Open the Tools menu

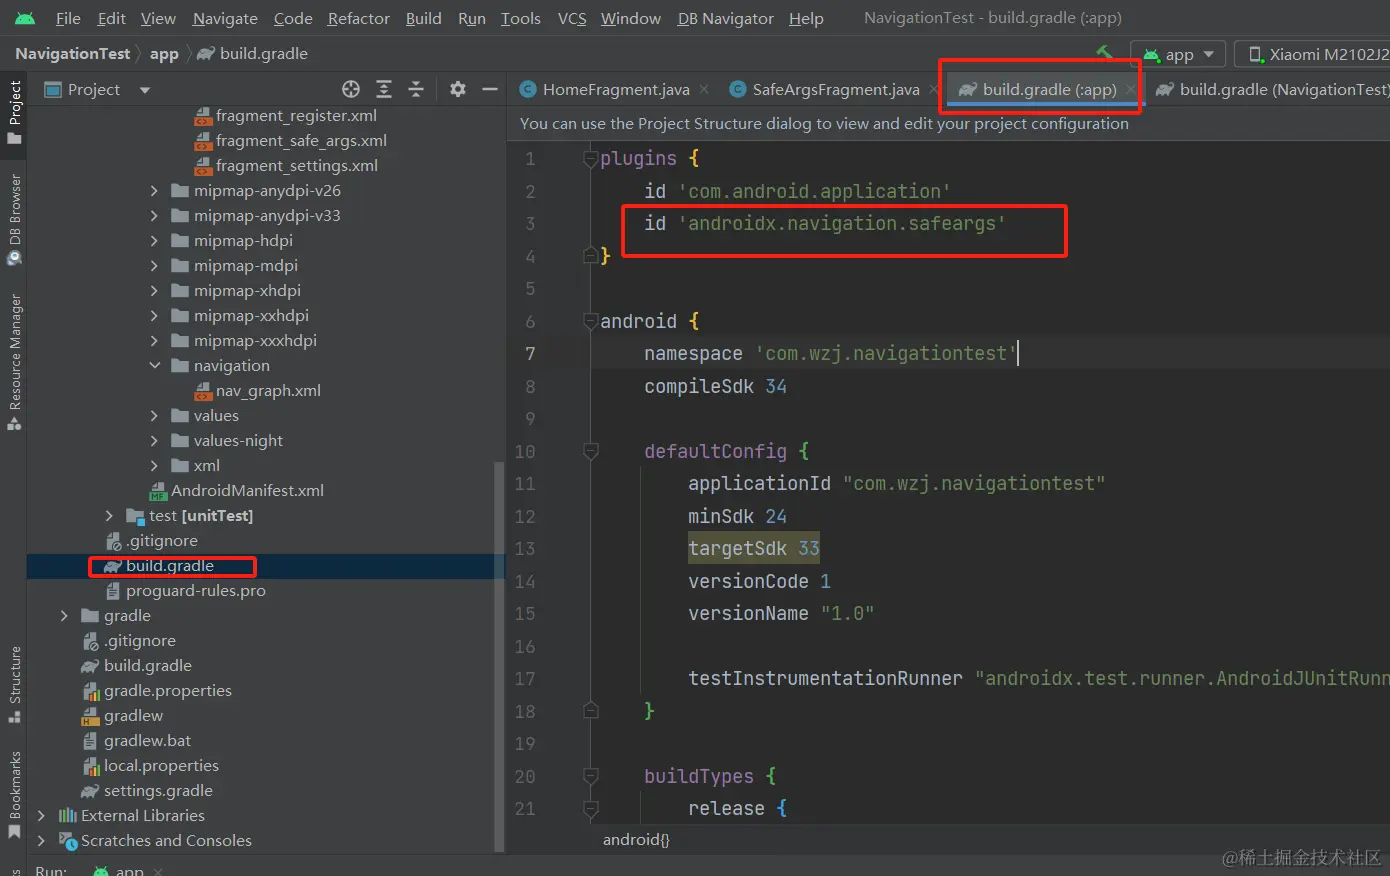[x=521, y=18]
